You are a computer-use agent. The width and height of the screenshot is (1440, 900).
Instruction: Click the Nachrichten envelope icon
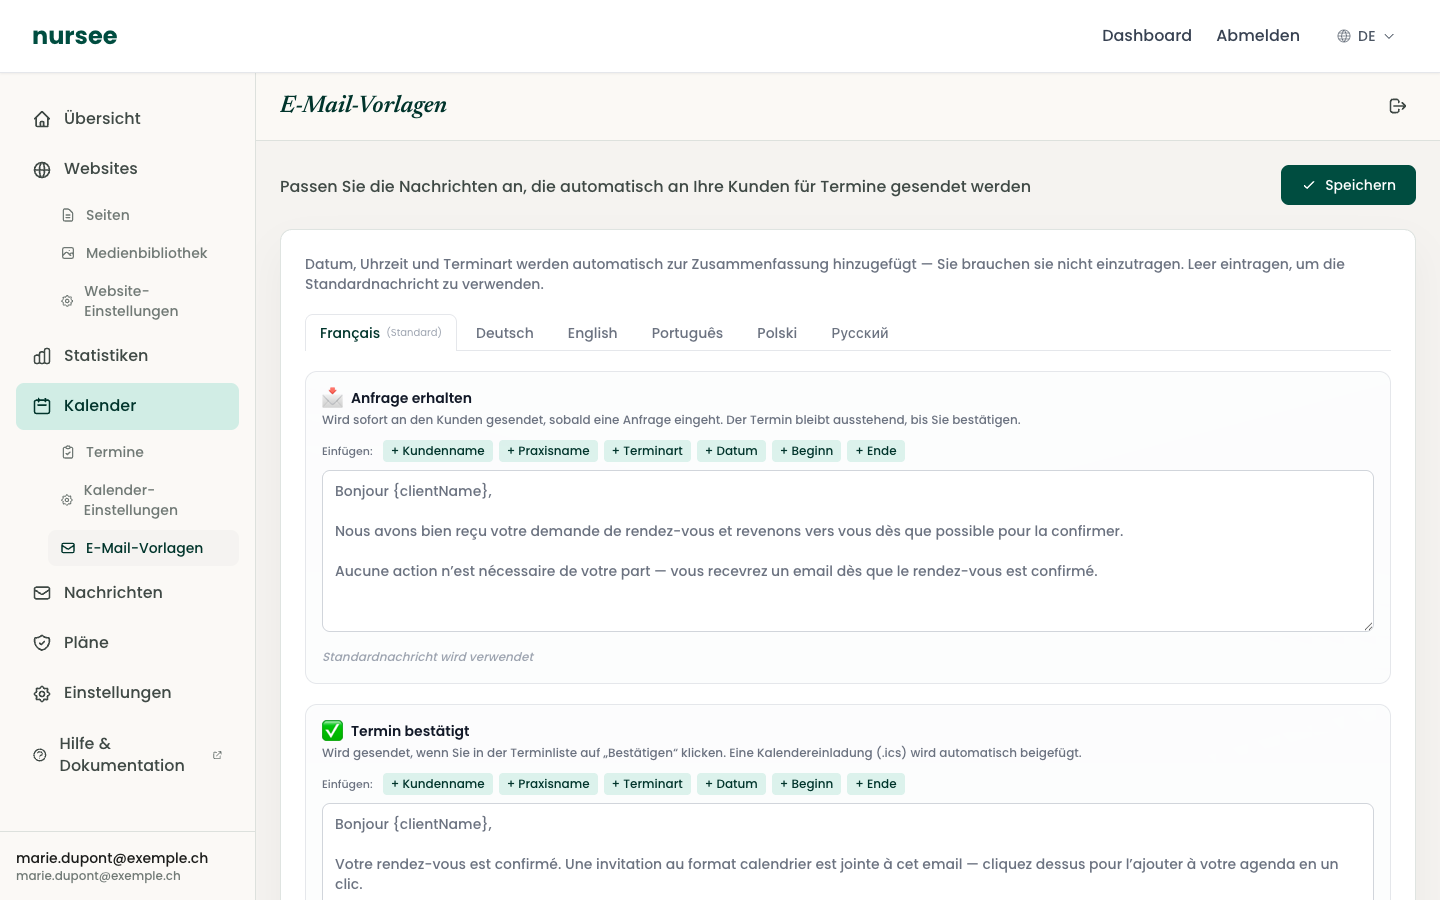click(x=42, y=593)
